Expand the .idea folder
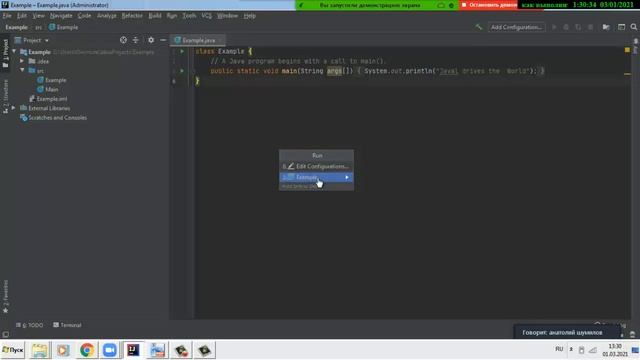 pos(22,61)
